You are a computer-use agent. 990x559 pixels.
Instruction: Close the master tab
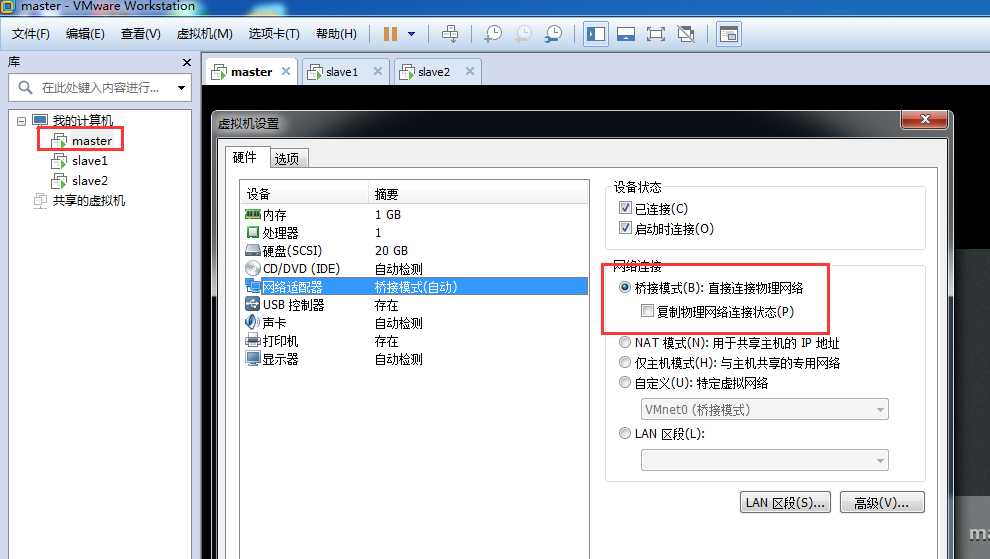pyautogui.click(x=286, y=71)
